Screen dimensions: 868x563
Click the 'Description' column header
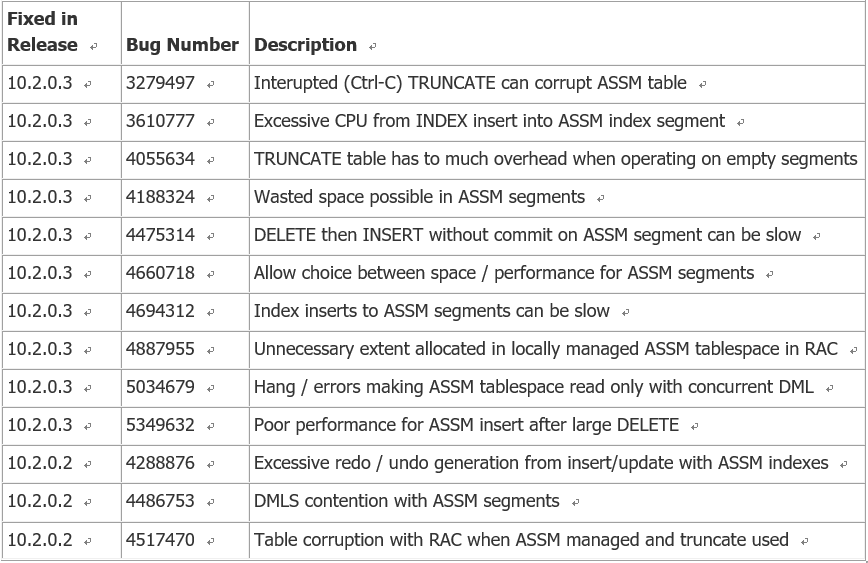pos(305,45)
